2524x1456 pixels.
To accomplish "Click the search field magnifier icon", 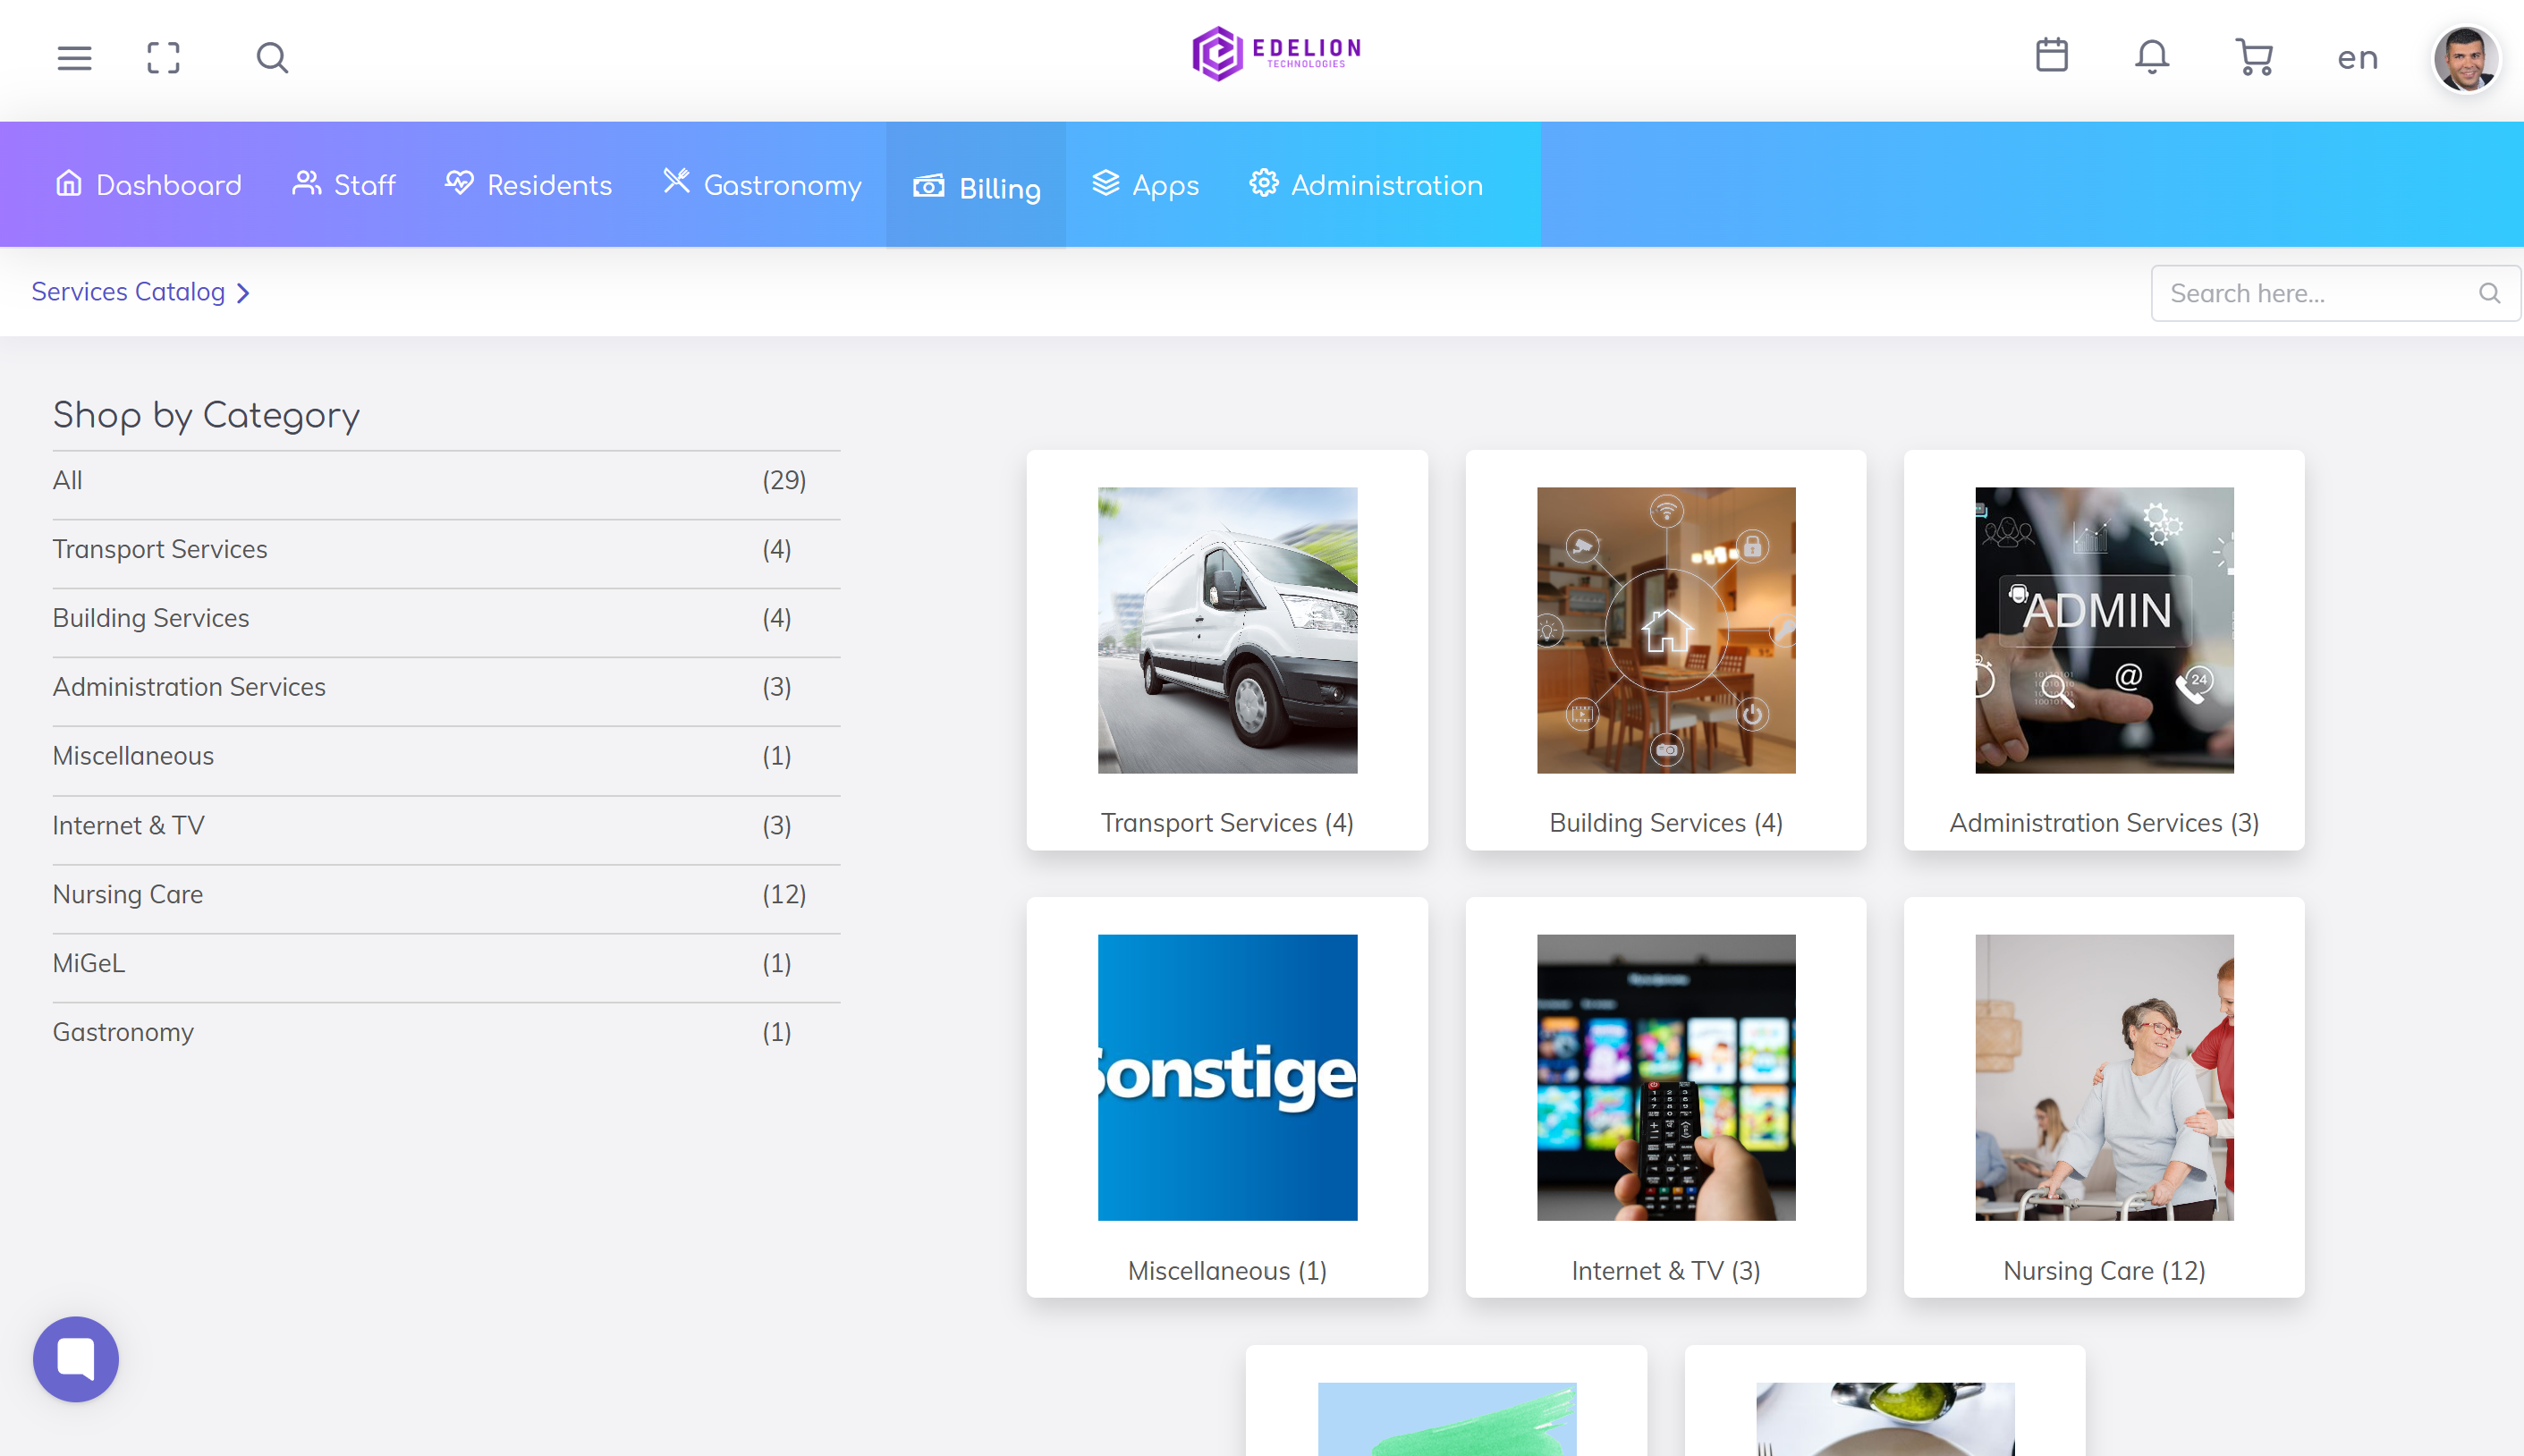I will tap(2489, 293).
